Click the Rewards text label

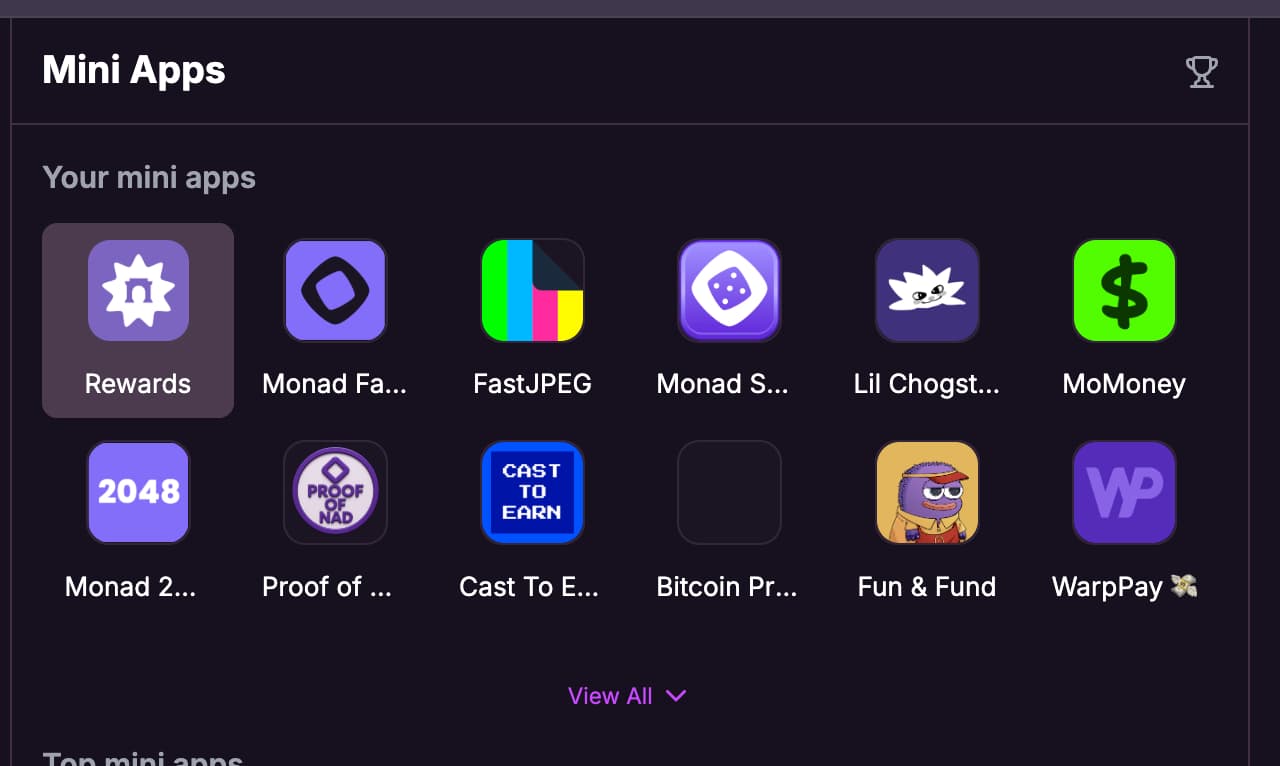click(138, 384)
